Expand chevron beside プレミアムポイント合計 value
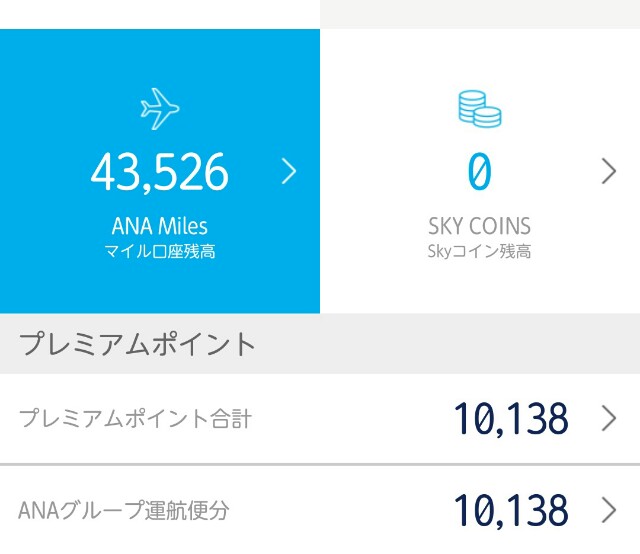This screenshot has width=640, height=554. tap(609, 418)
